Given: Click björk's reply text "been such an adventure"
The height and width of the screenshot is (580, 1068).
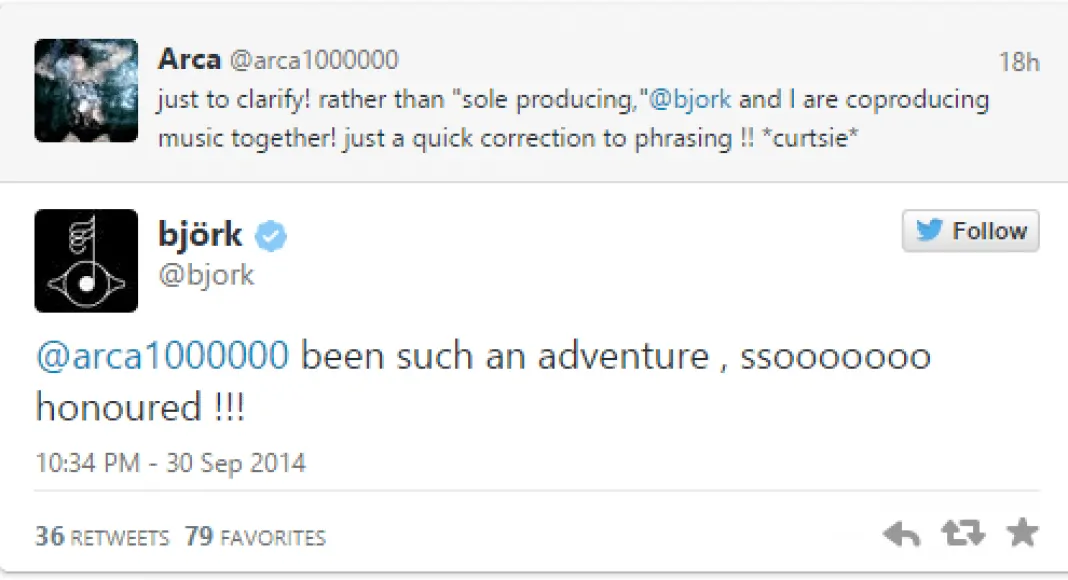Looking at the screenshot, I should (x=510, y=355).
